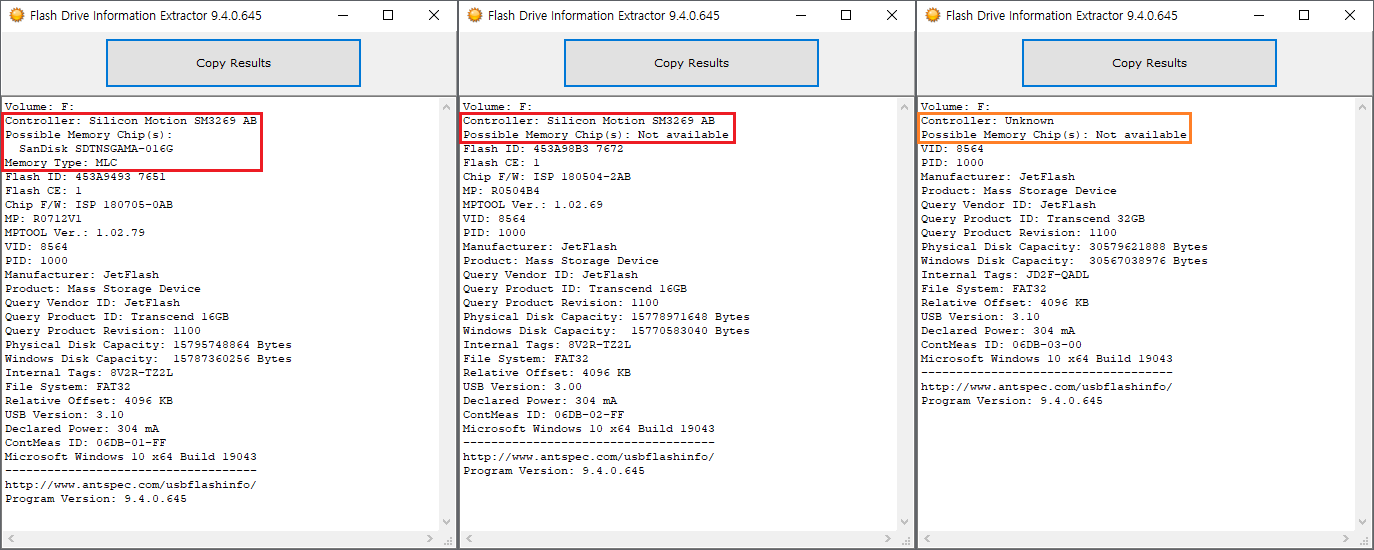
Task: Close the right Flash Drive Information Extractor window
Action: tap(1350, 15)
